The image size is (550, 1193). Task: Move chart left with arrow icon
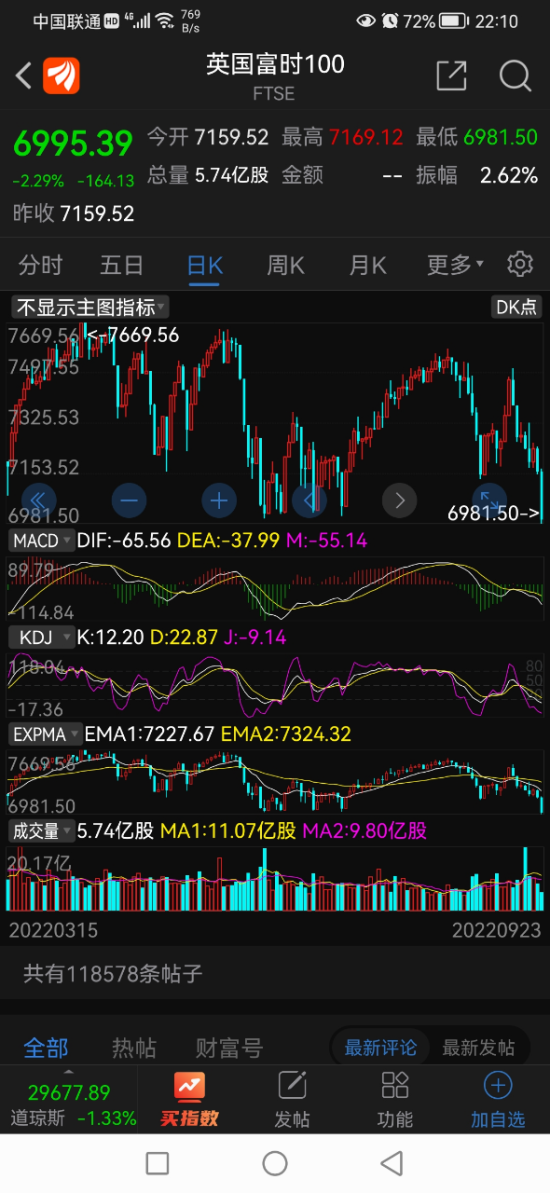pos(310,500)
